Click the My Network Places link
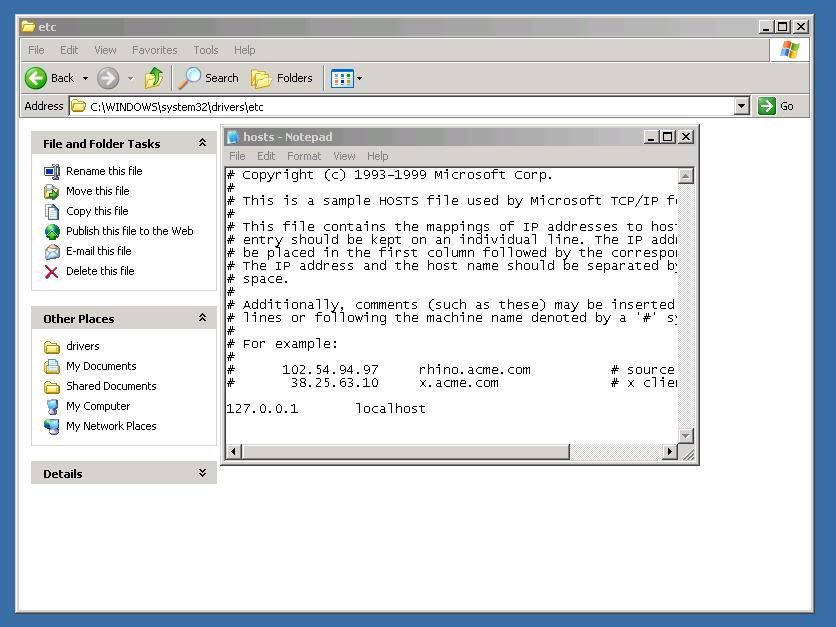This screenshot has width=836, height=627. pos(111,426)
